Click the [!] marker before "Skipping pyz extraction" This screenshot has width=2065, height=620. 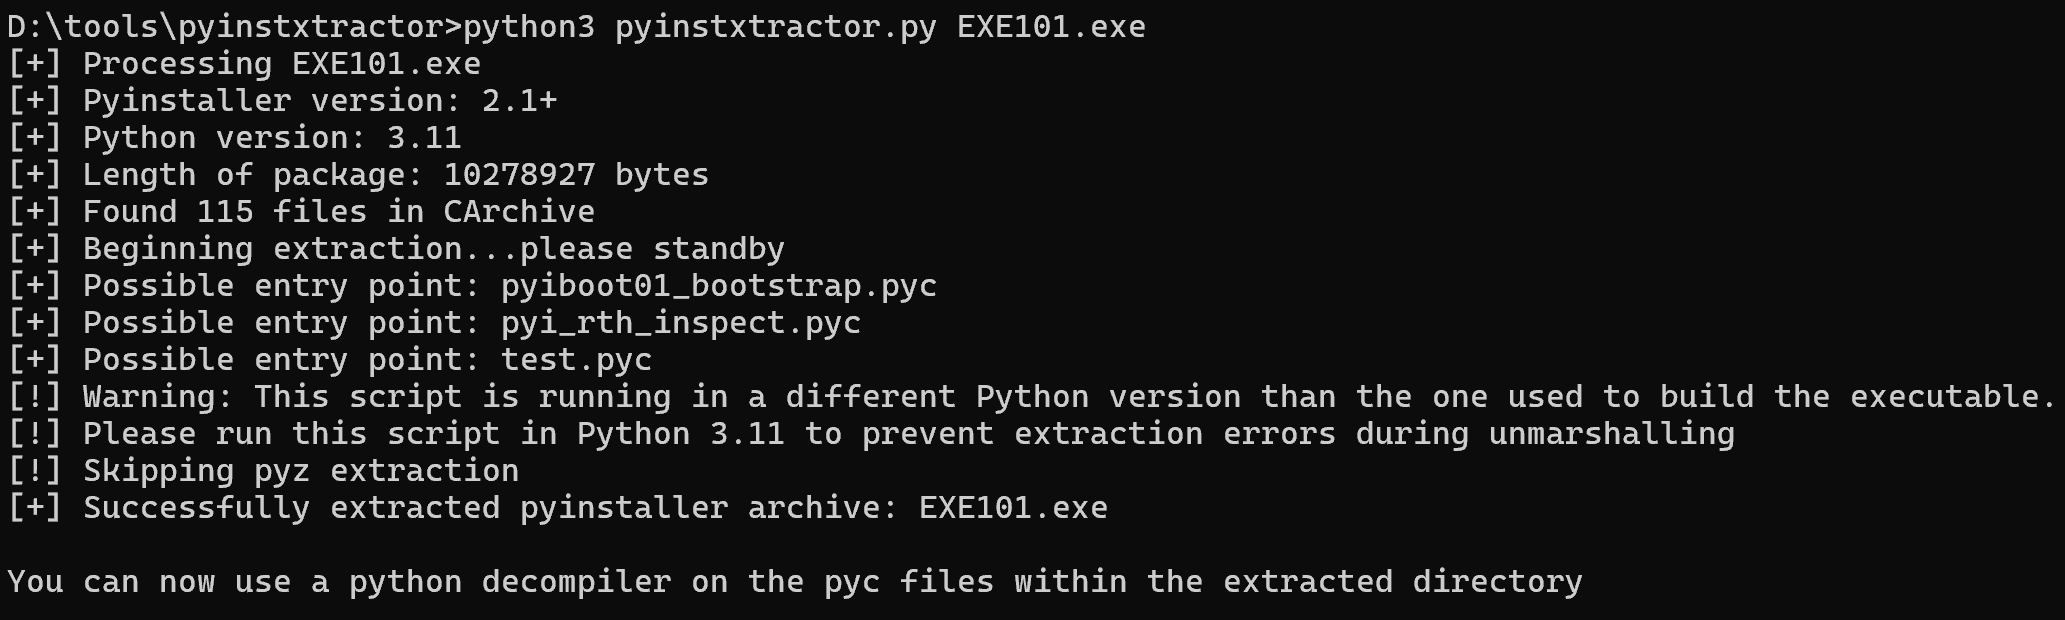tap(34, 471)
